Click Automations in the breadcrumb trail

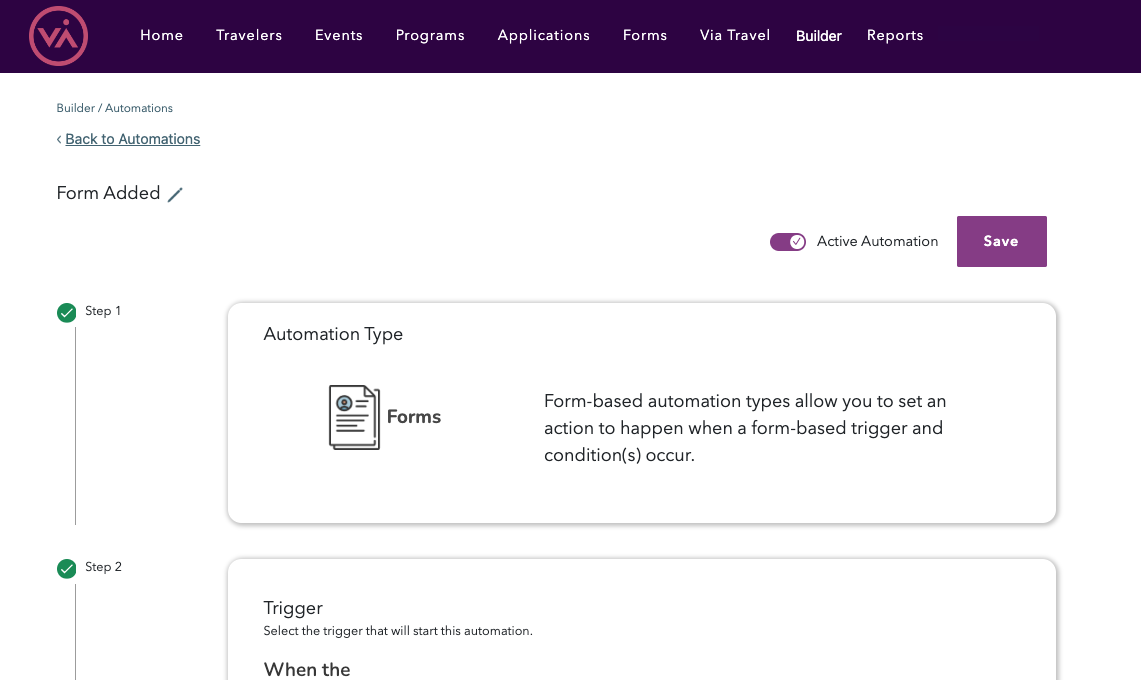click(139, 108)
